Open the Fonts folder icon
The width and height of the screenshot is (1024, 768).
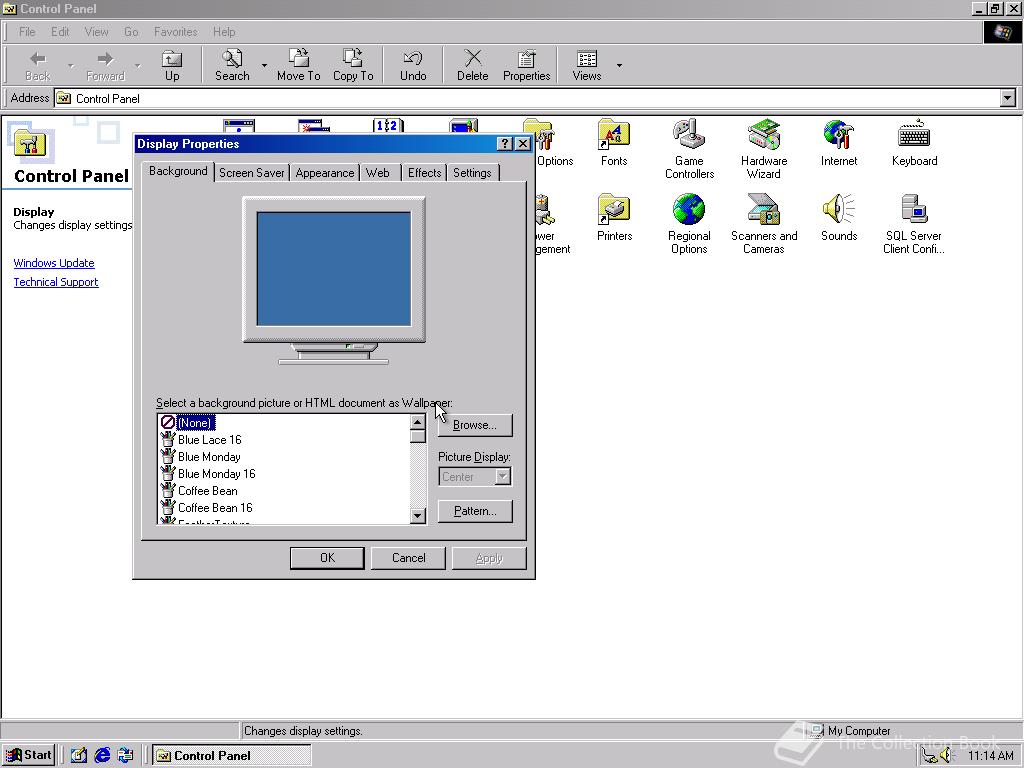pyautogui.click(x=614, y=135)
